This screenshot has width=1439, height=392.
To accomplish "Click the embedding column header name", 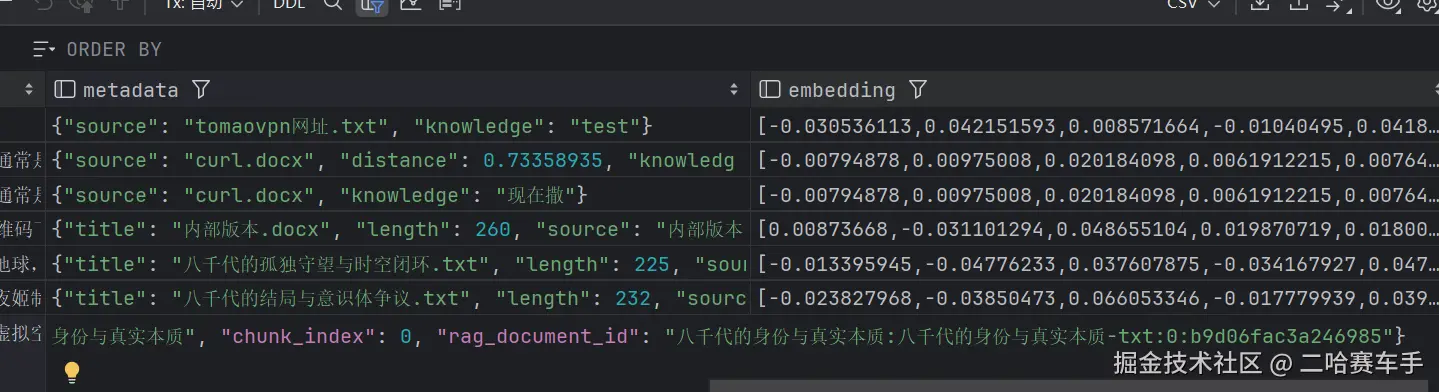I will pos(842,90).
